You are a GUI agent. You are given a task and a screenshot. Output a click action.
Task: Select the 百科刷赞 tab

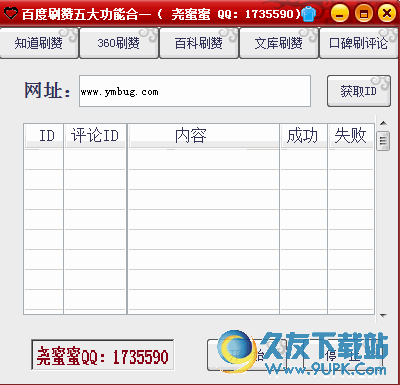(x=199, y=43)
